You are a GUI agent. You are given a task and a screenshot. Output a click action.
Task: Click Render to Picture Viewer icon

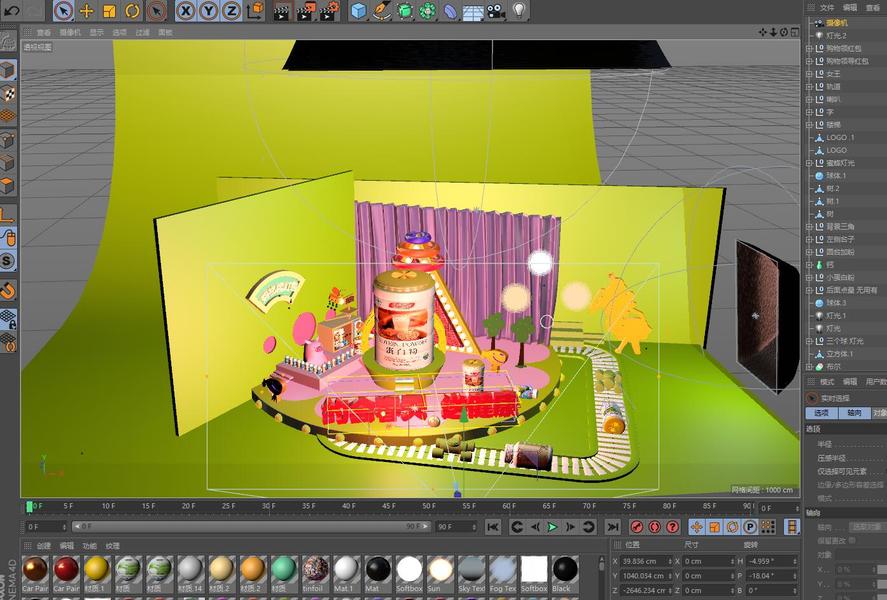pos(305,11)
